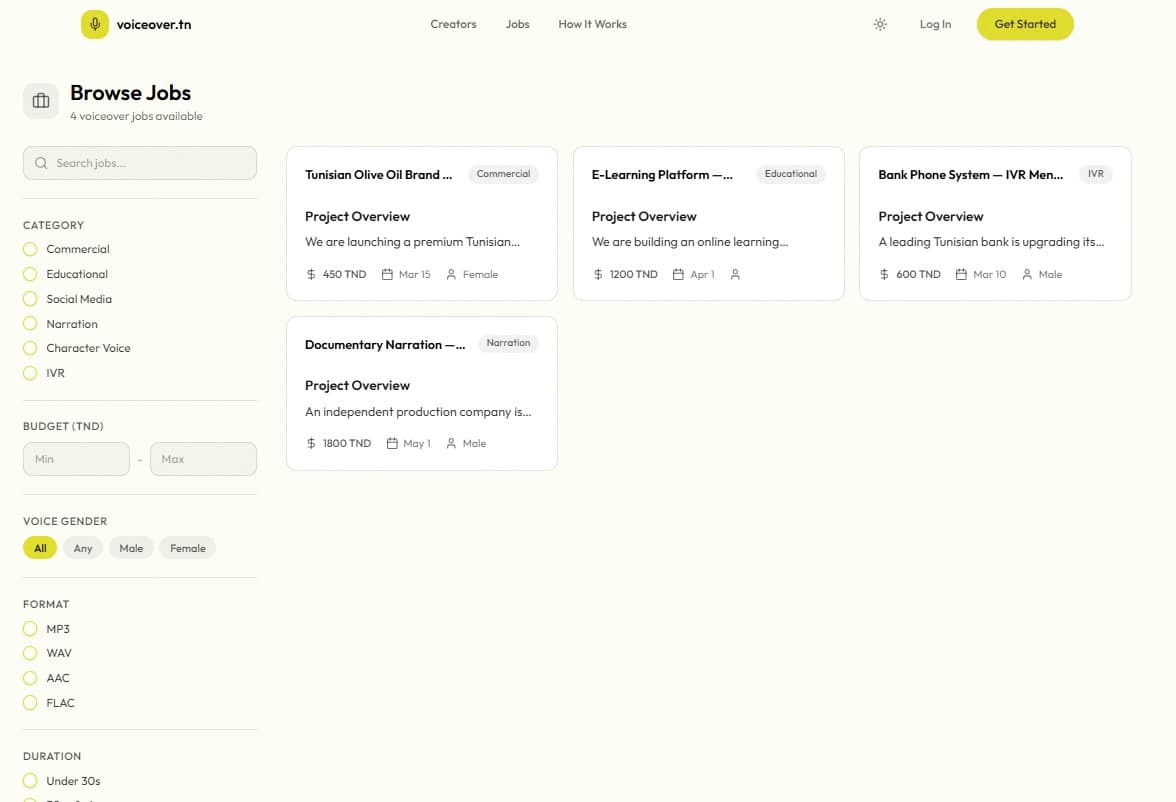Click the Min budget input field
This screenshot has height=802, width=1176.
tap(76, 459)
